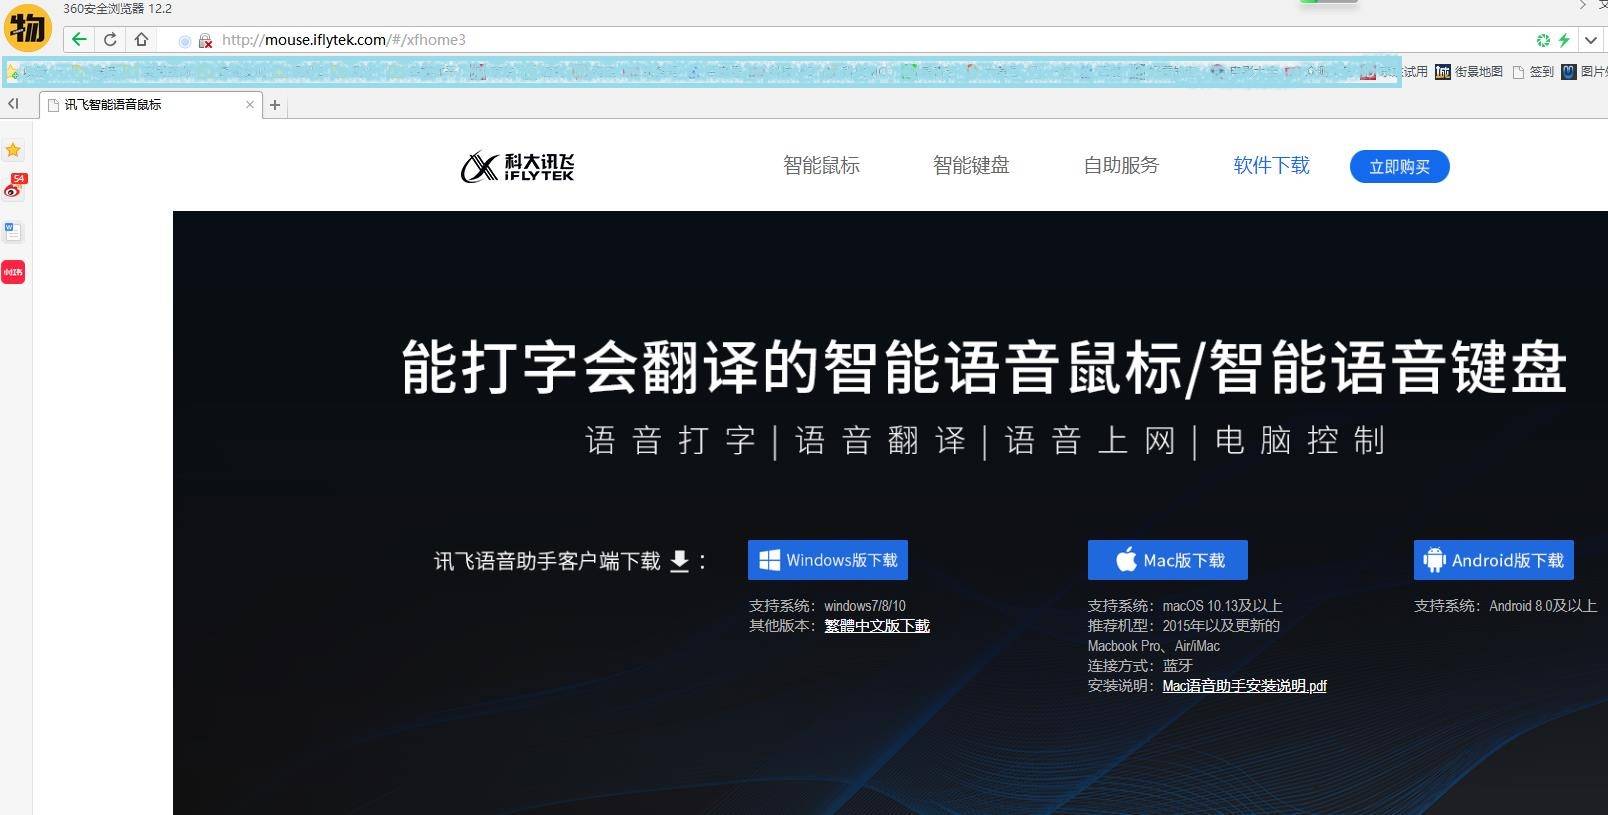
Task: Open the 智能鼠标 menu item
Action: click(821, 166)
